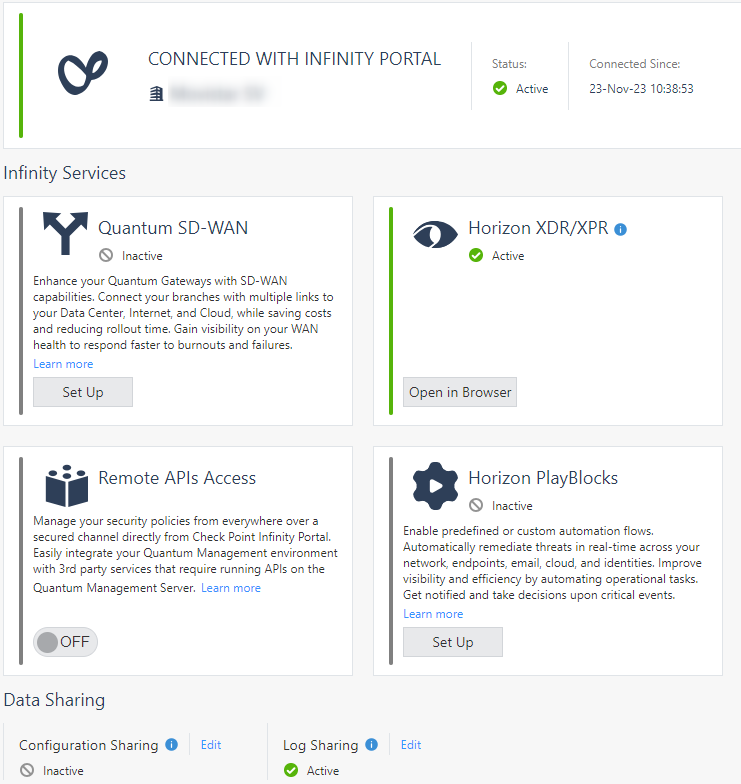This screenshot has height=784, width=741.
Task: Open Learn more link under Horizon PlayBlocks
Action: pyautogui.click(x=433, y=614)
